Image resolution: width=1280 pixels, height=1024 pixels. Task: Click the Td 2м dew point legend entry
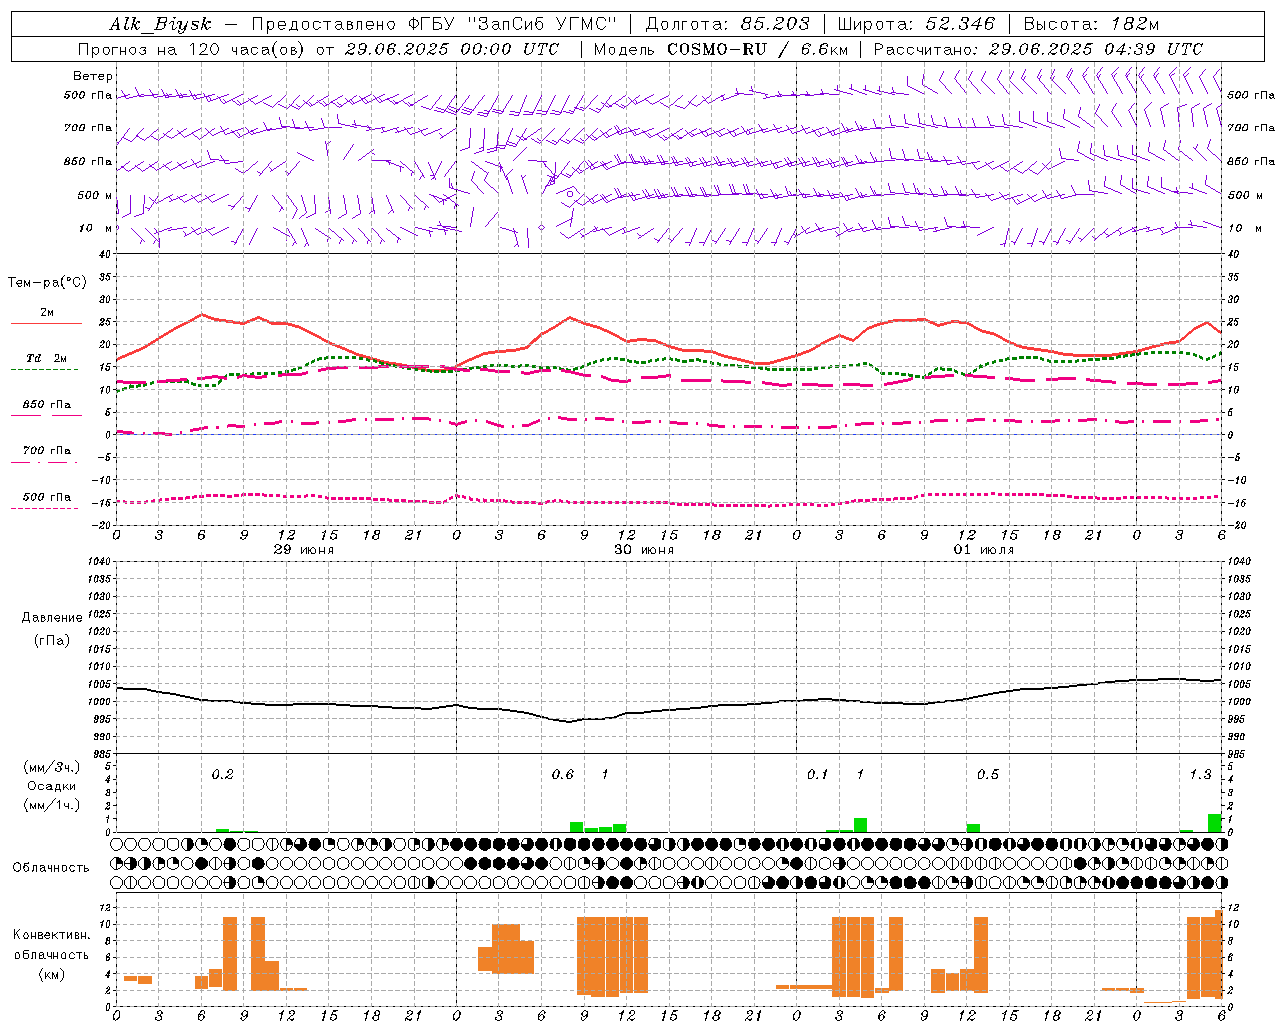pos(47,358)
